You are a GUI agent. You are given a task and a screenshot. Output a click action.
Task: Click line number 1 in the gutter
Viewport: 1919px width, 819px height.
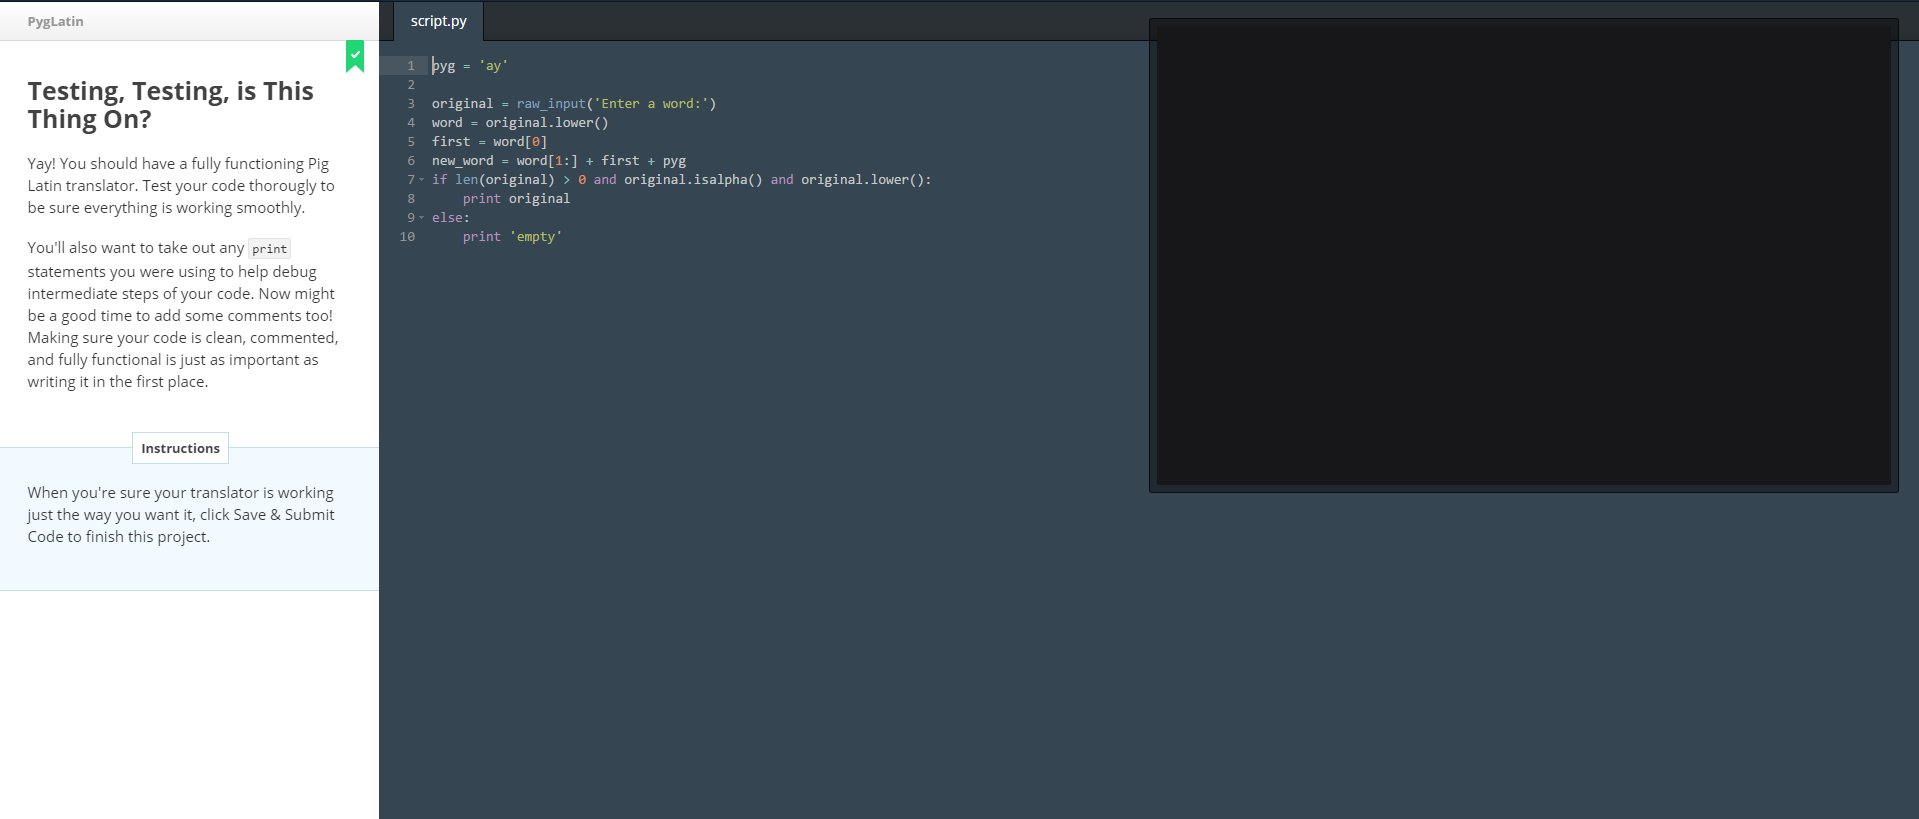(x=410, y=66)
